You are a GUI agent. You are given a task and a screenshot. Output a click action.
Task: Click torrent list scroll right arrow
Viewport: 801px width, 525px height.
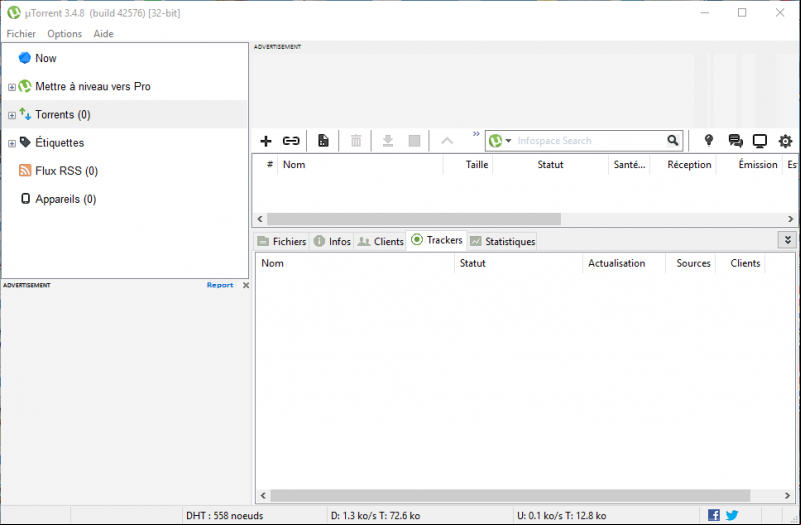pos(790,219)
